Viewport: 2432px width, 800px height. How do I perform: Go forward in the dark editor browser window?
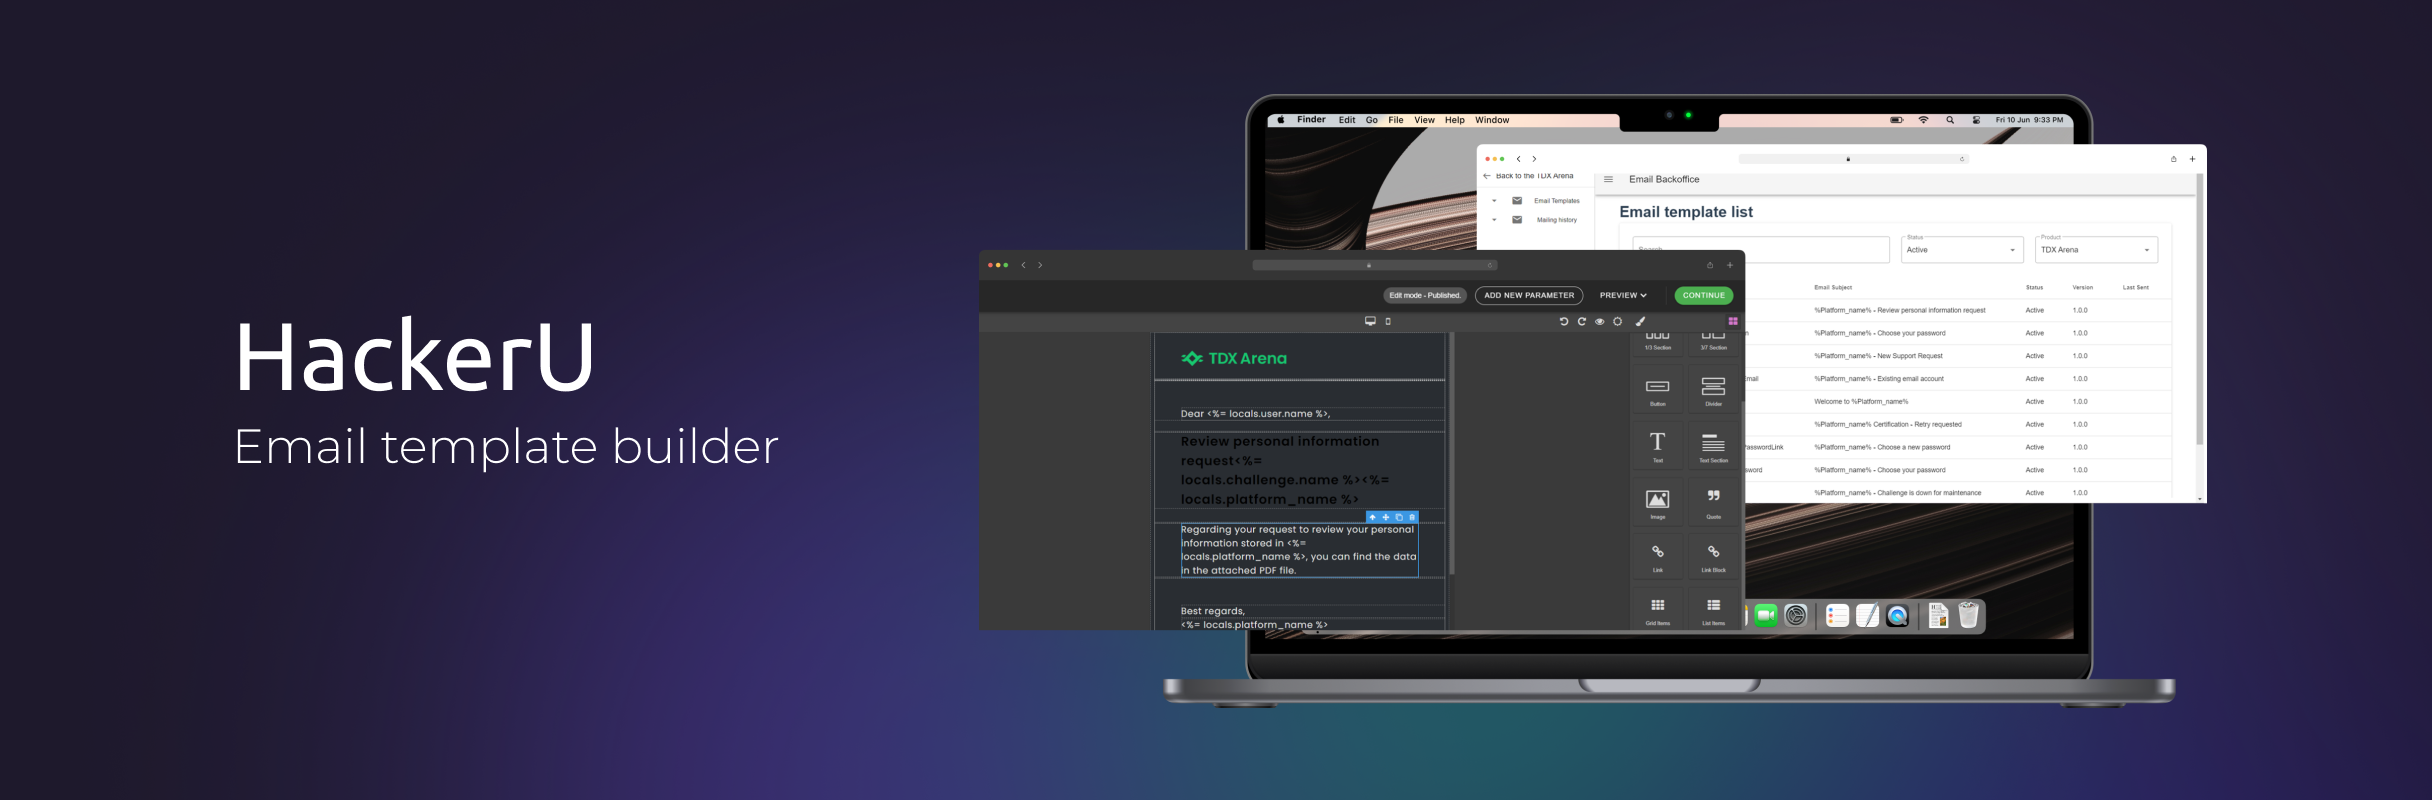tap(1040, 265)
